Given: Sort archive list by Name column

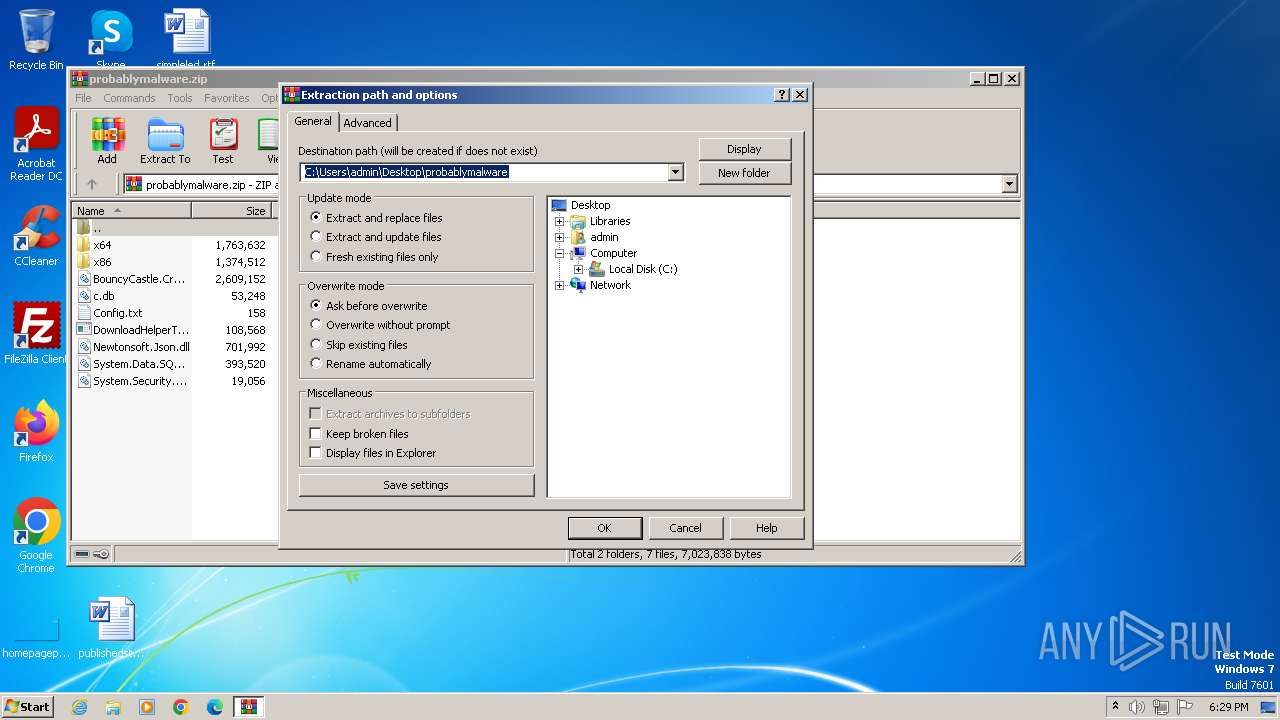Looking at the screenshot, I should [x=133, y=211].
